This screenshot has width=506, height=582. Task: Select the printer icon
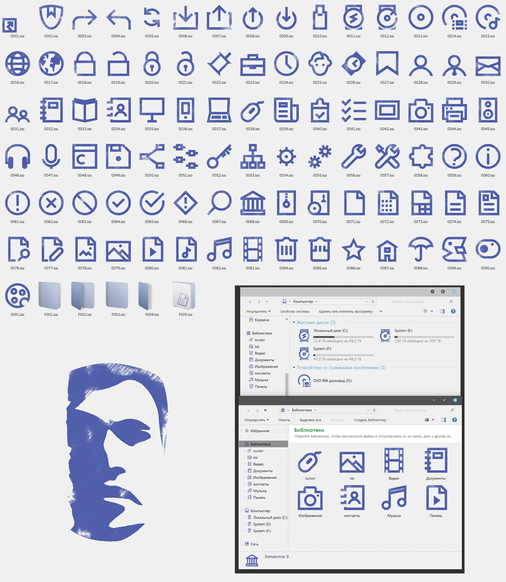[454, 110]
